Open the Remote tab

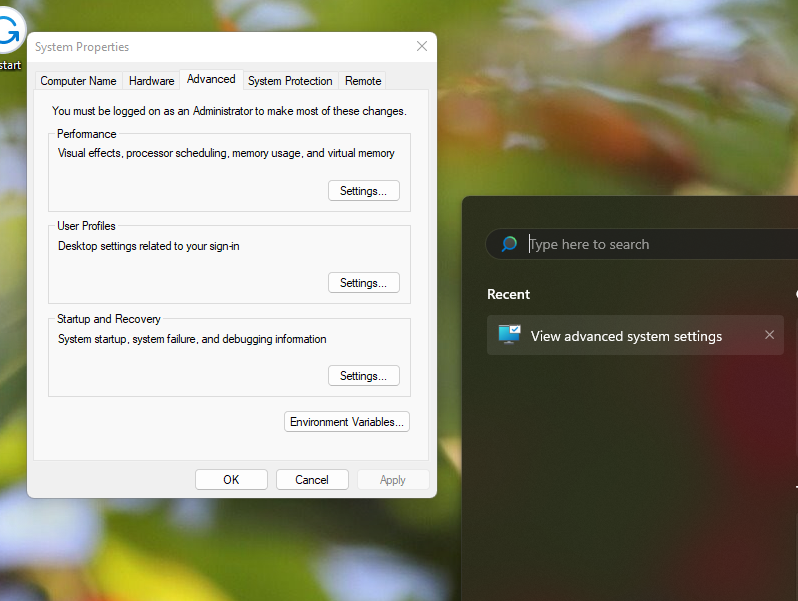click(363, 81)
